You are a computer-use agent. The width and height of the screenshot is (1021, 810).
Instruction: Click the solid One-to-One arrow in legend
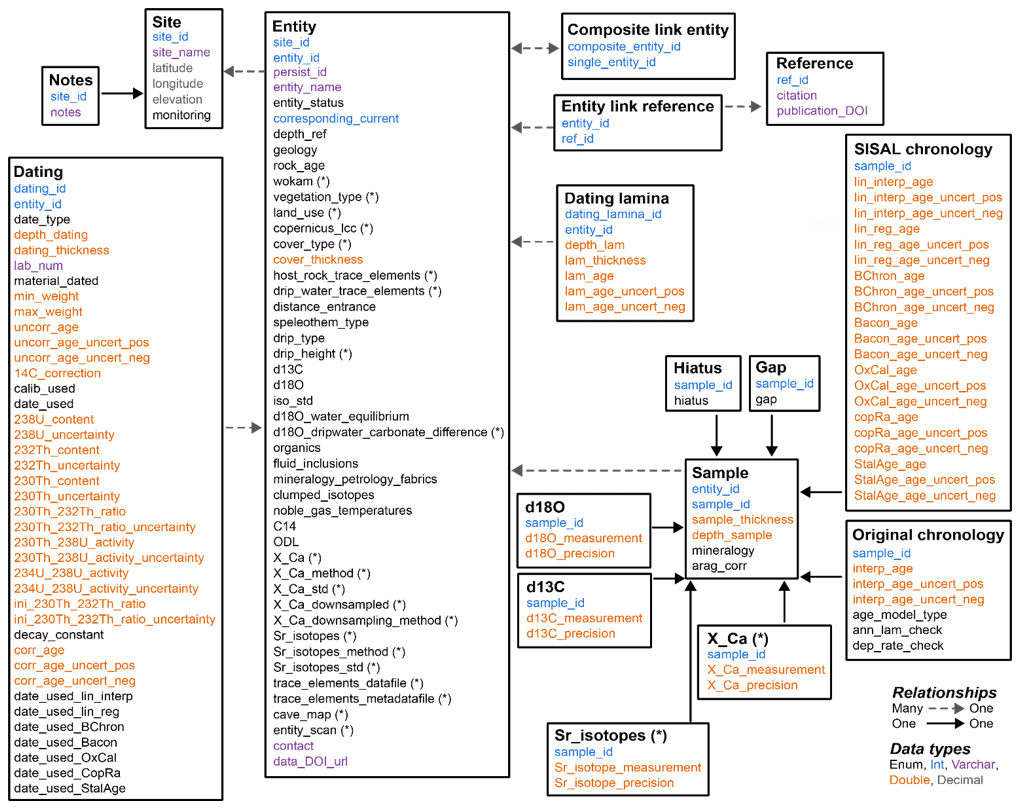946,723
